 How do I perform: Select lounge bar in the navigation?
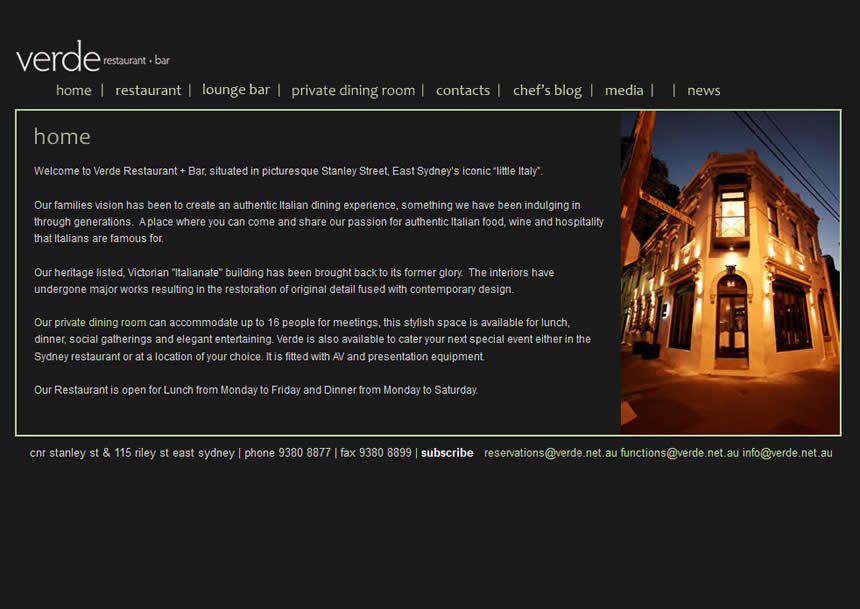(x=236, y=90)
